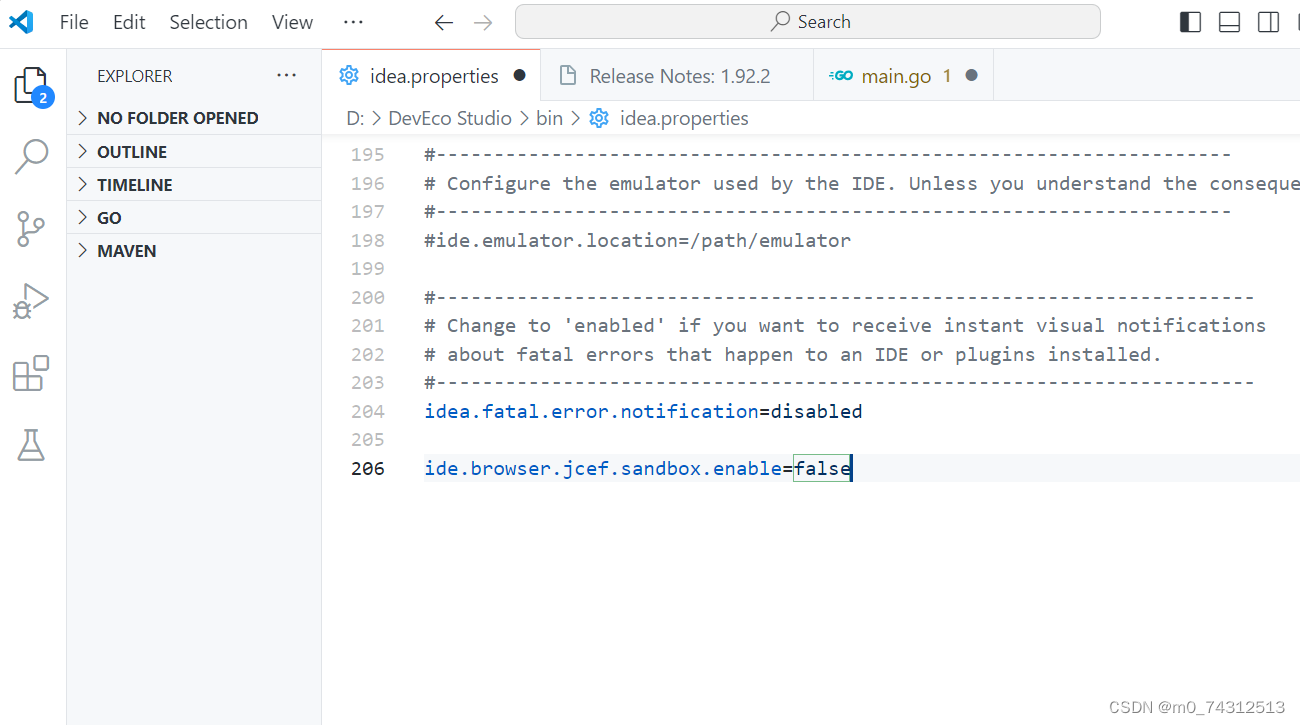The height and width of the screenshot is (725, 1300).
Task: Open the Selection menu
Action: [208, 22]
